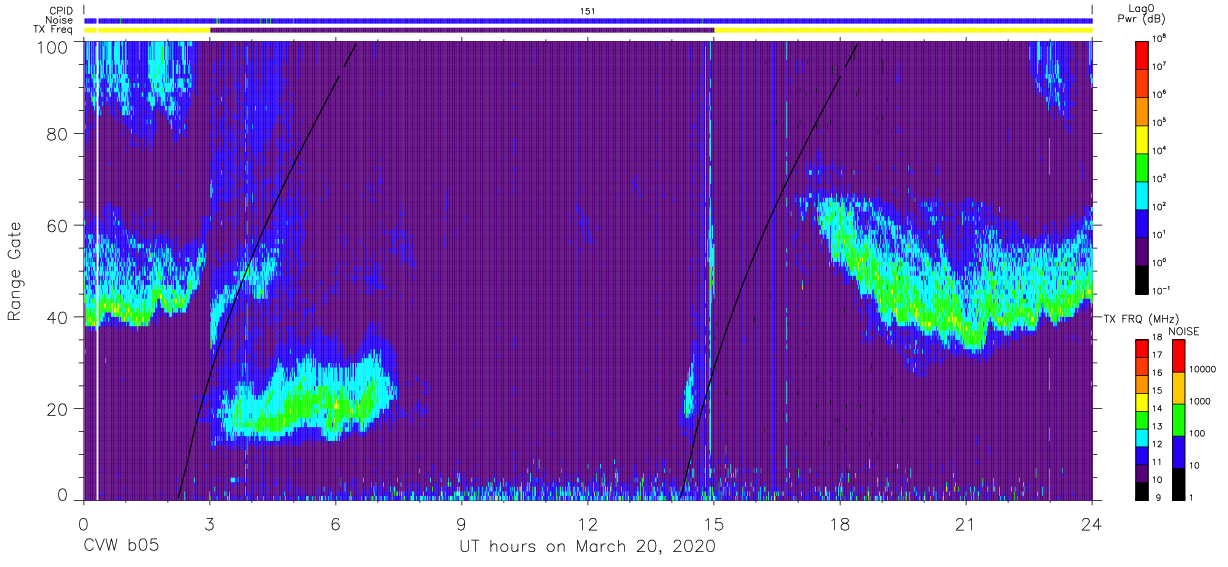Click the 10^7 label on power colorbar

[x=1160, y=66]
